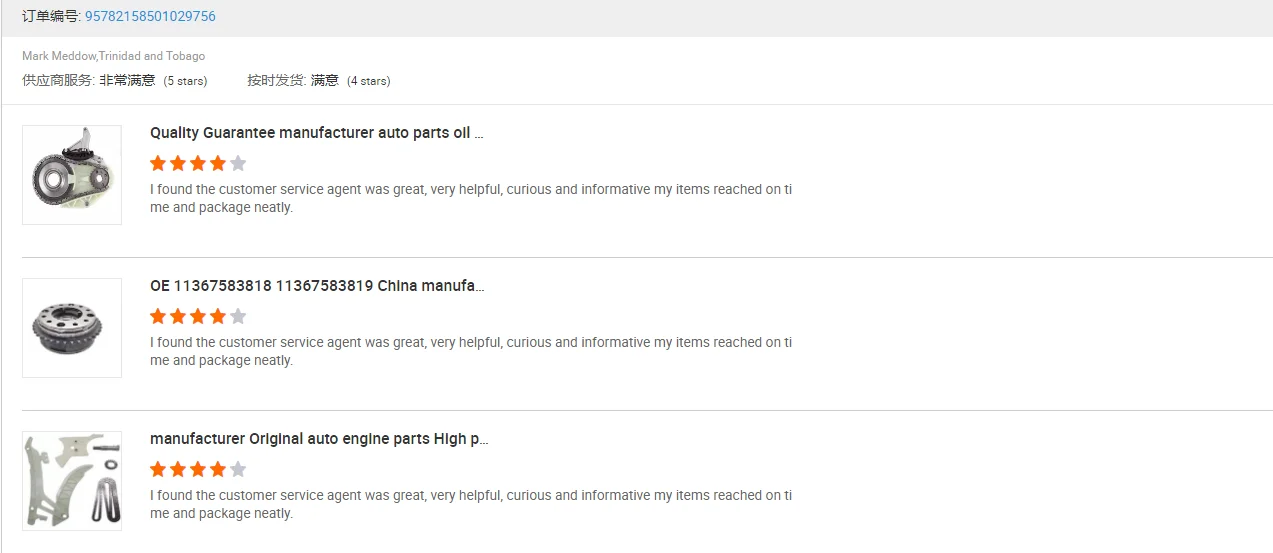Open the Quality Guarantee manufacturer auto parts title

click(316, 133)
